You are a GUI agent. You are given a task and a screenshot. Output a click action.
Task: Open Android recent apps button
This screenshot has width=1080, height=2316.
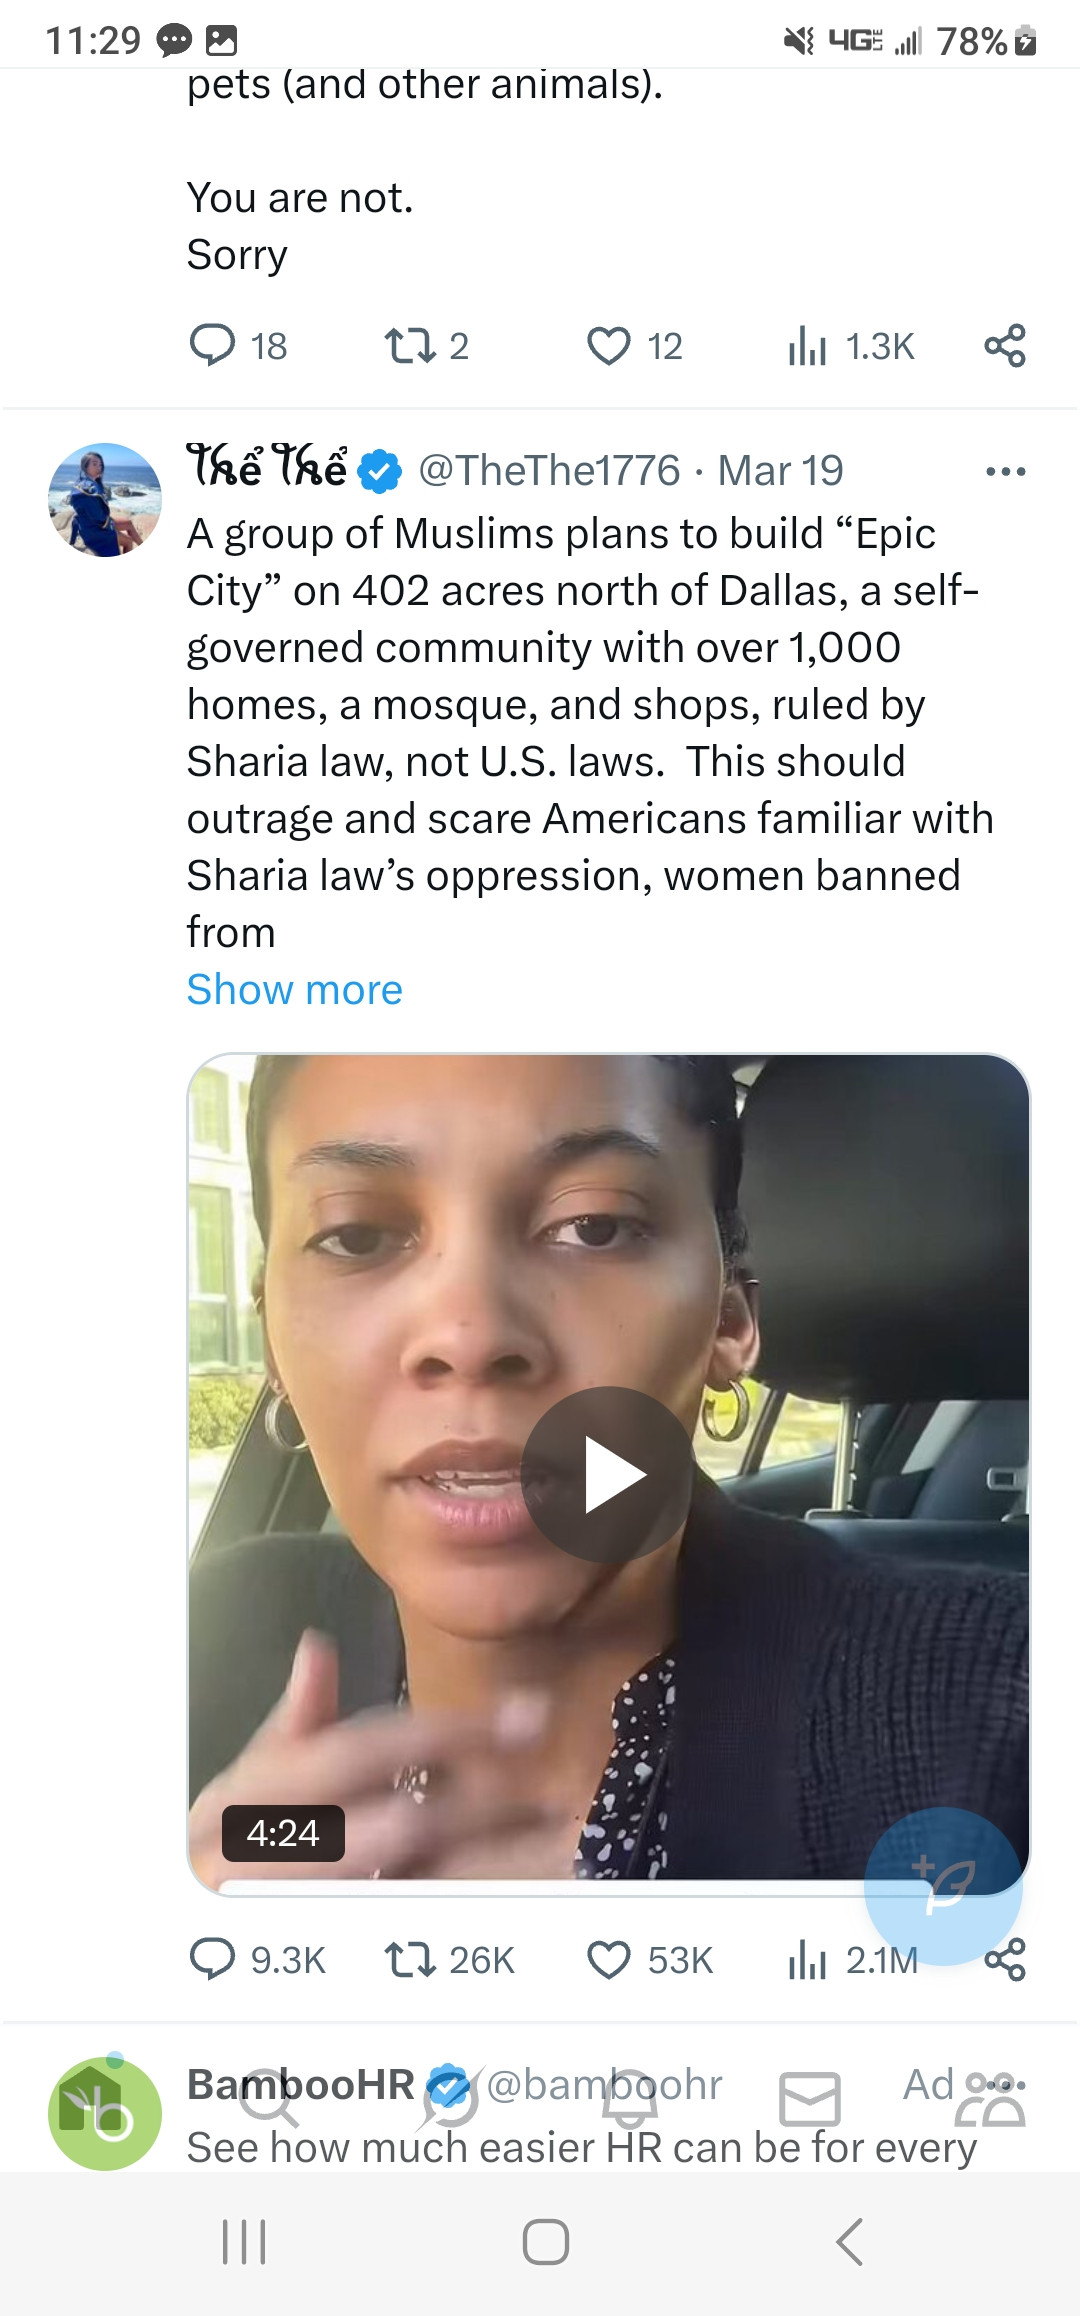click(x=243, y=2241)
